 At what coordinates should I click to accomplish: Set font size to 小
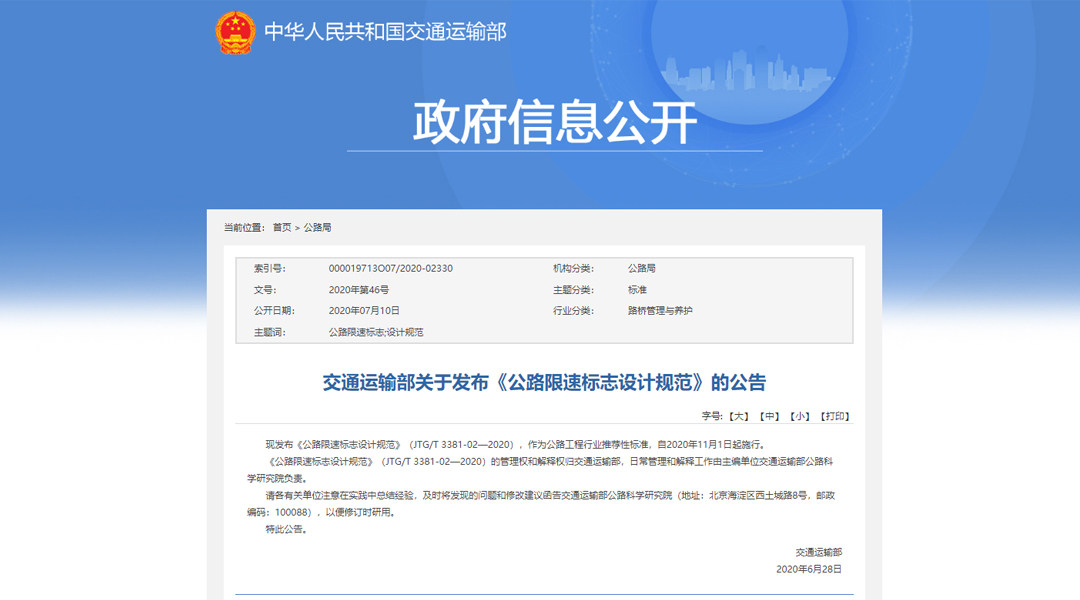(799, 416)
